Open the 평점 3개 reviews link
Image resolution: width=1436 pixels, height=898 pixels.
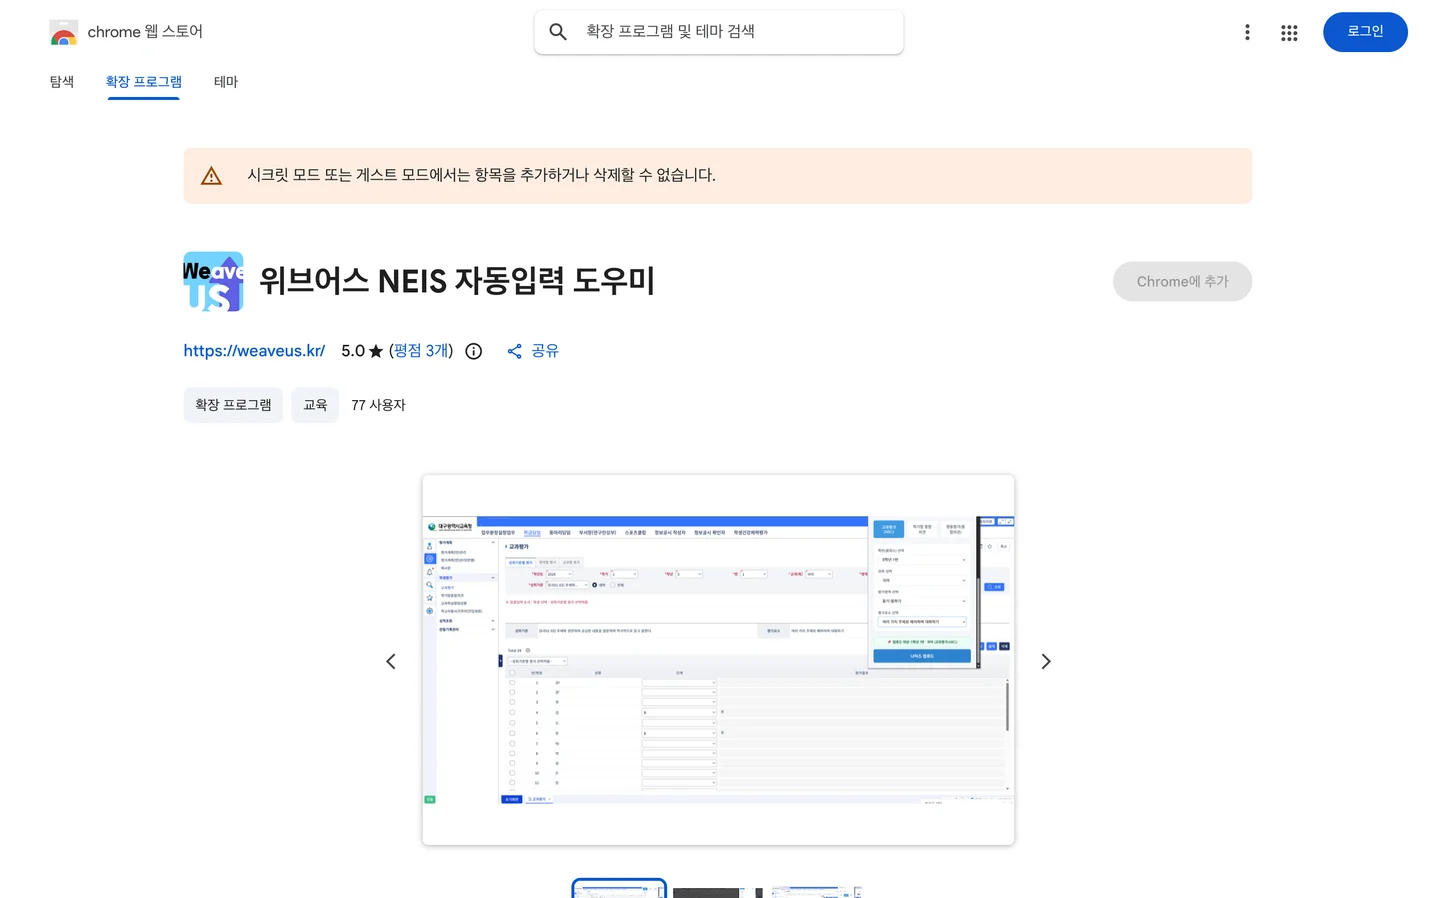(x=421, y=351)
